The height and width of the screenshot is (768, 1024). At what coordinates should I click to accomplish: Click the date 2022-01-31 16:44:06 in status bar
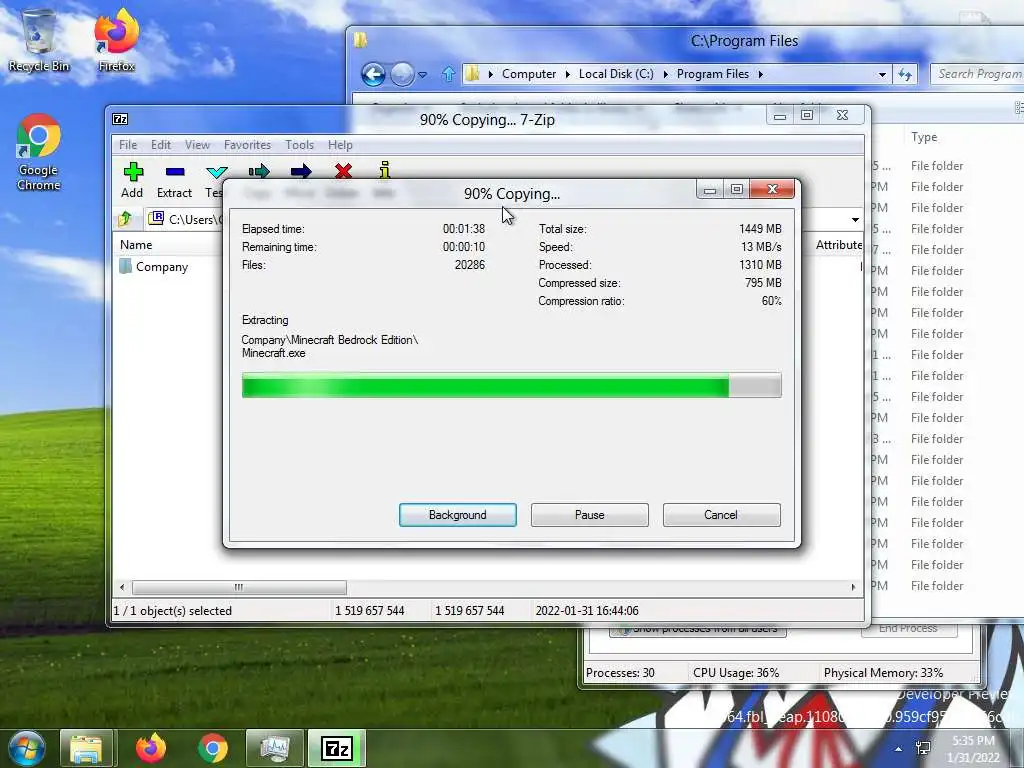click(587, 611)
